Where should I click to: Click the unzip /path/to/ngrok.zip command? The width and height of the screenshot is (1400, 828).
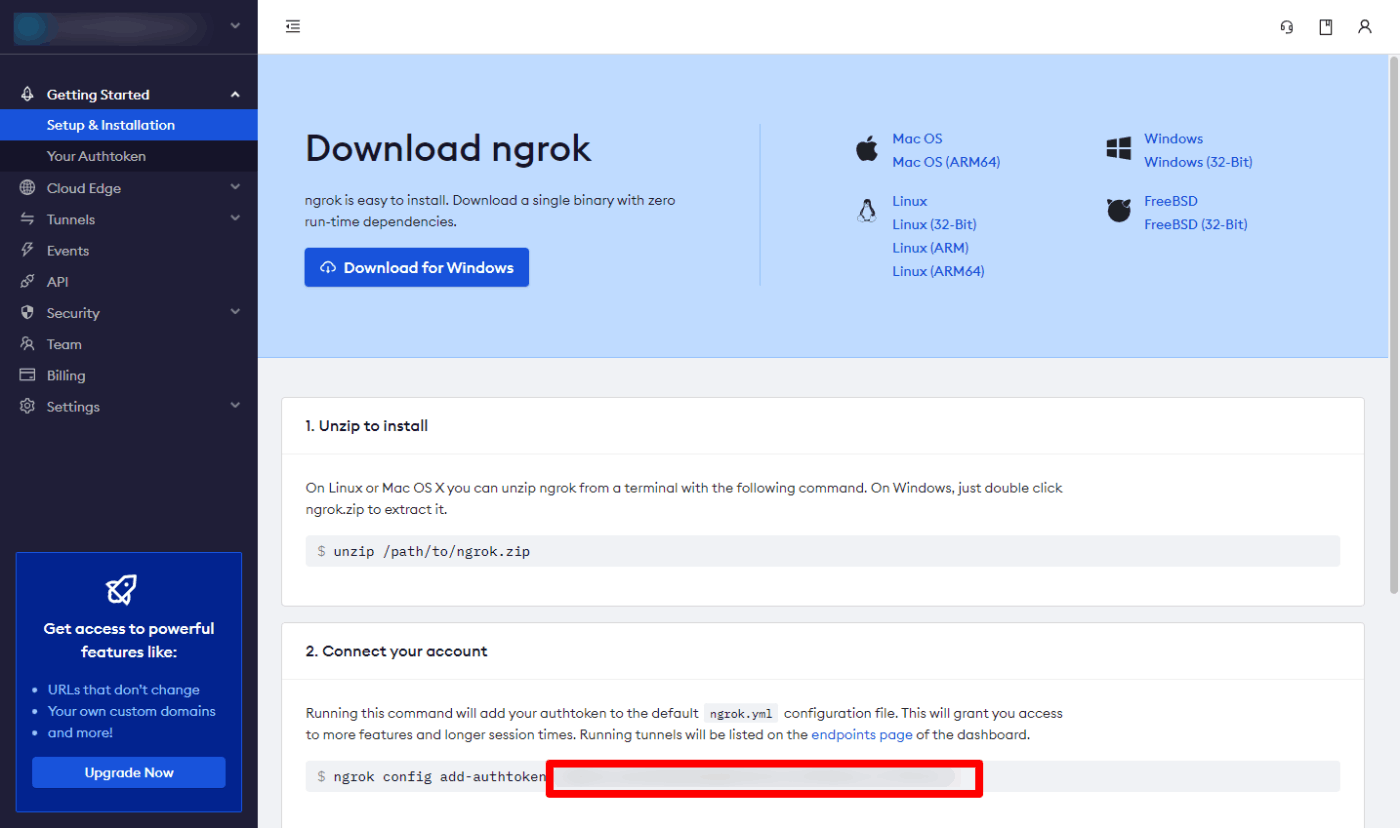[x=822, y=551]
